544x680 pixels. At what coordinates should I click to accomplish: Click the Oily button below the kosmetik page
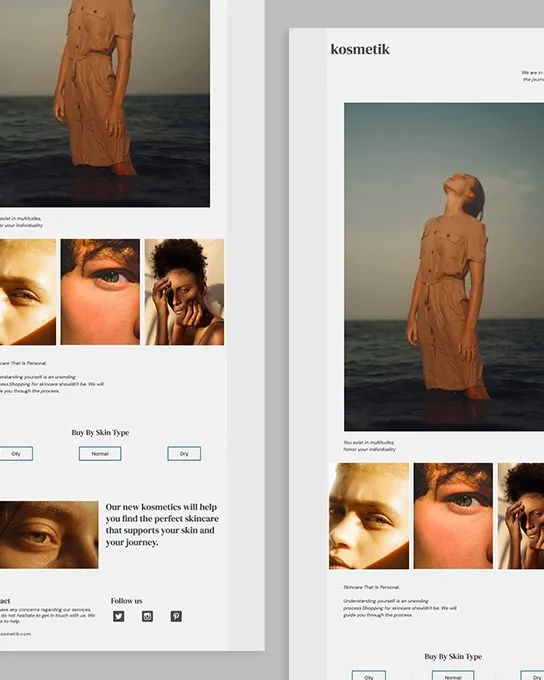point(369,675)
